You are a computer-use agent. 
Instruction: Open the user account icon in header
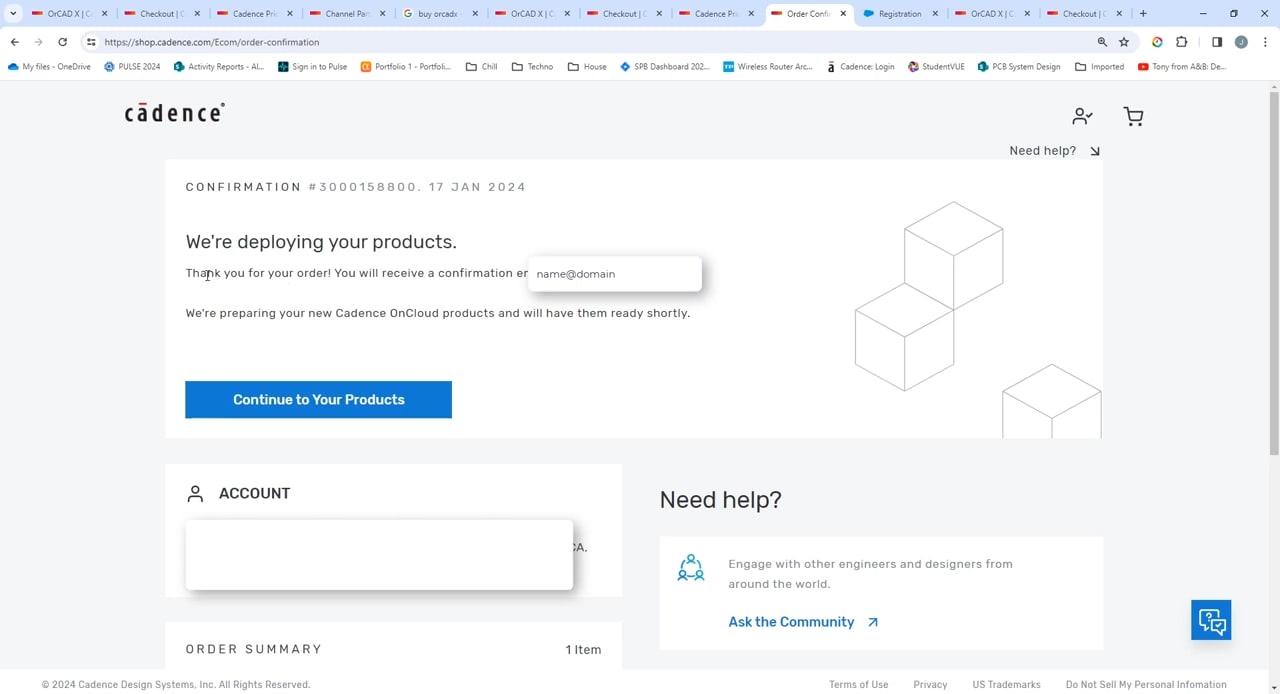coord(1082,116)
